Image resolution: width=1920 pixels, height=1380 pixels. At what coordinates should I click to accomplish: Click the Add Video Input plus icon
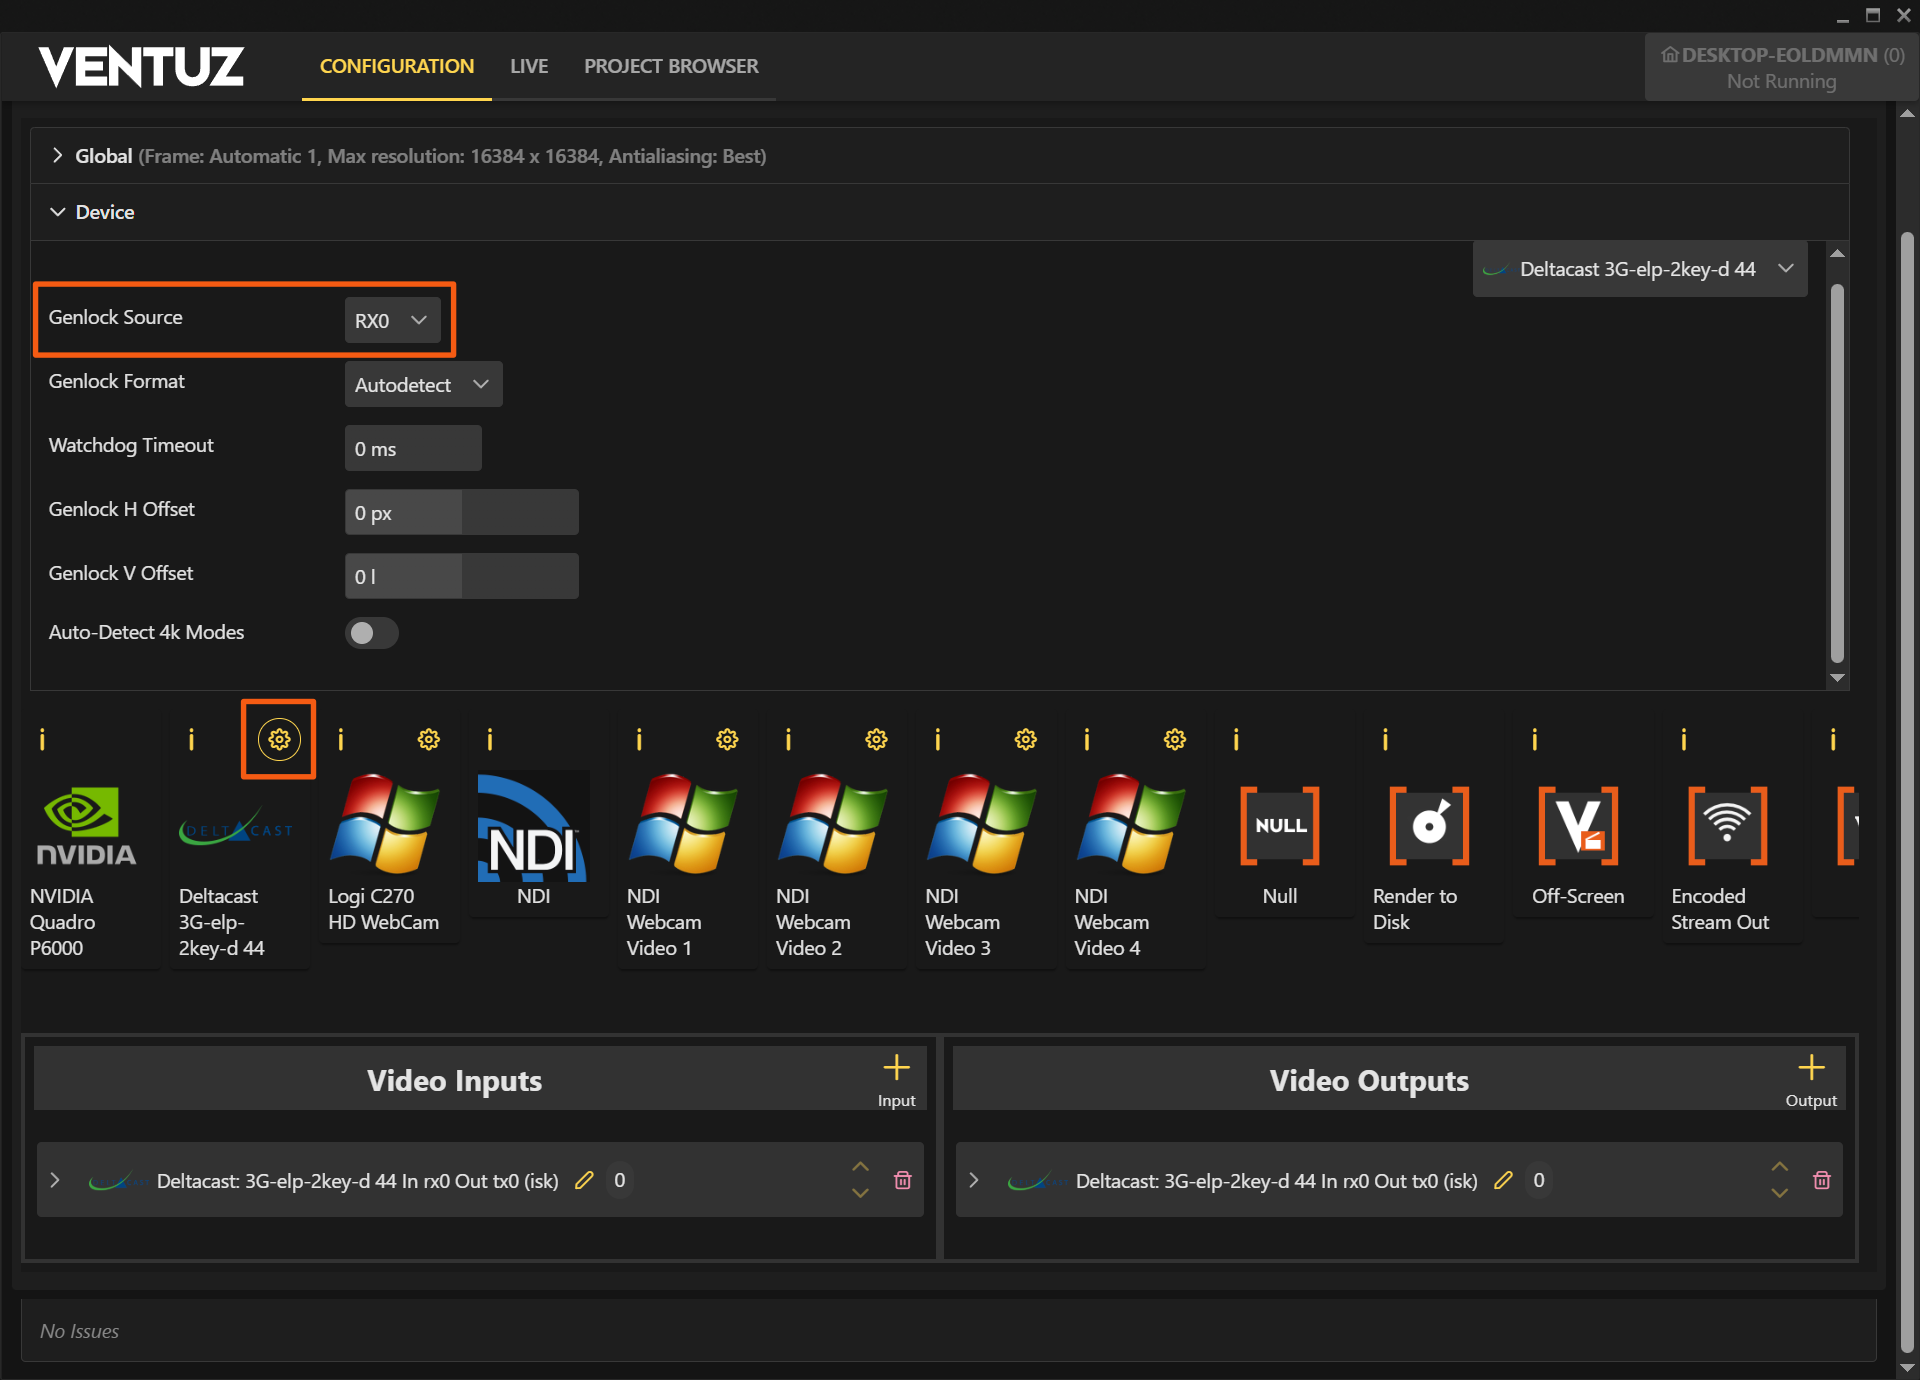[x=896, y=1068]
